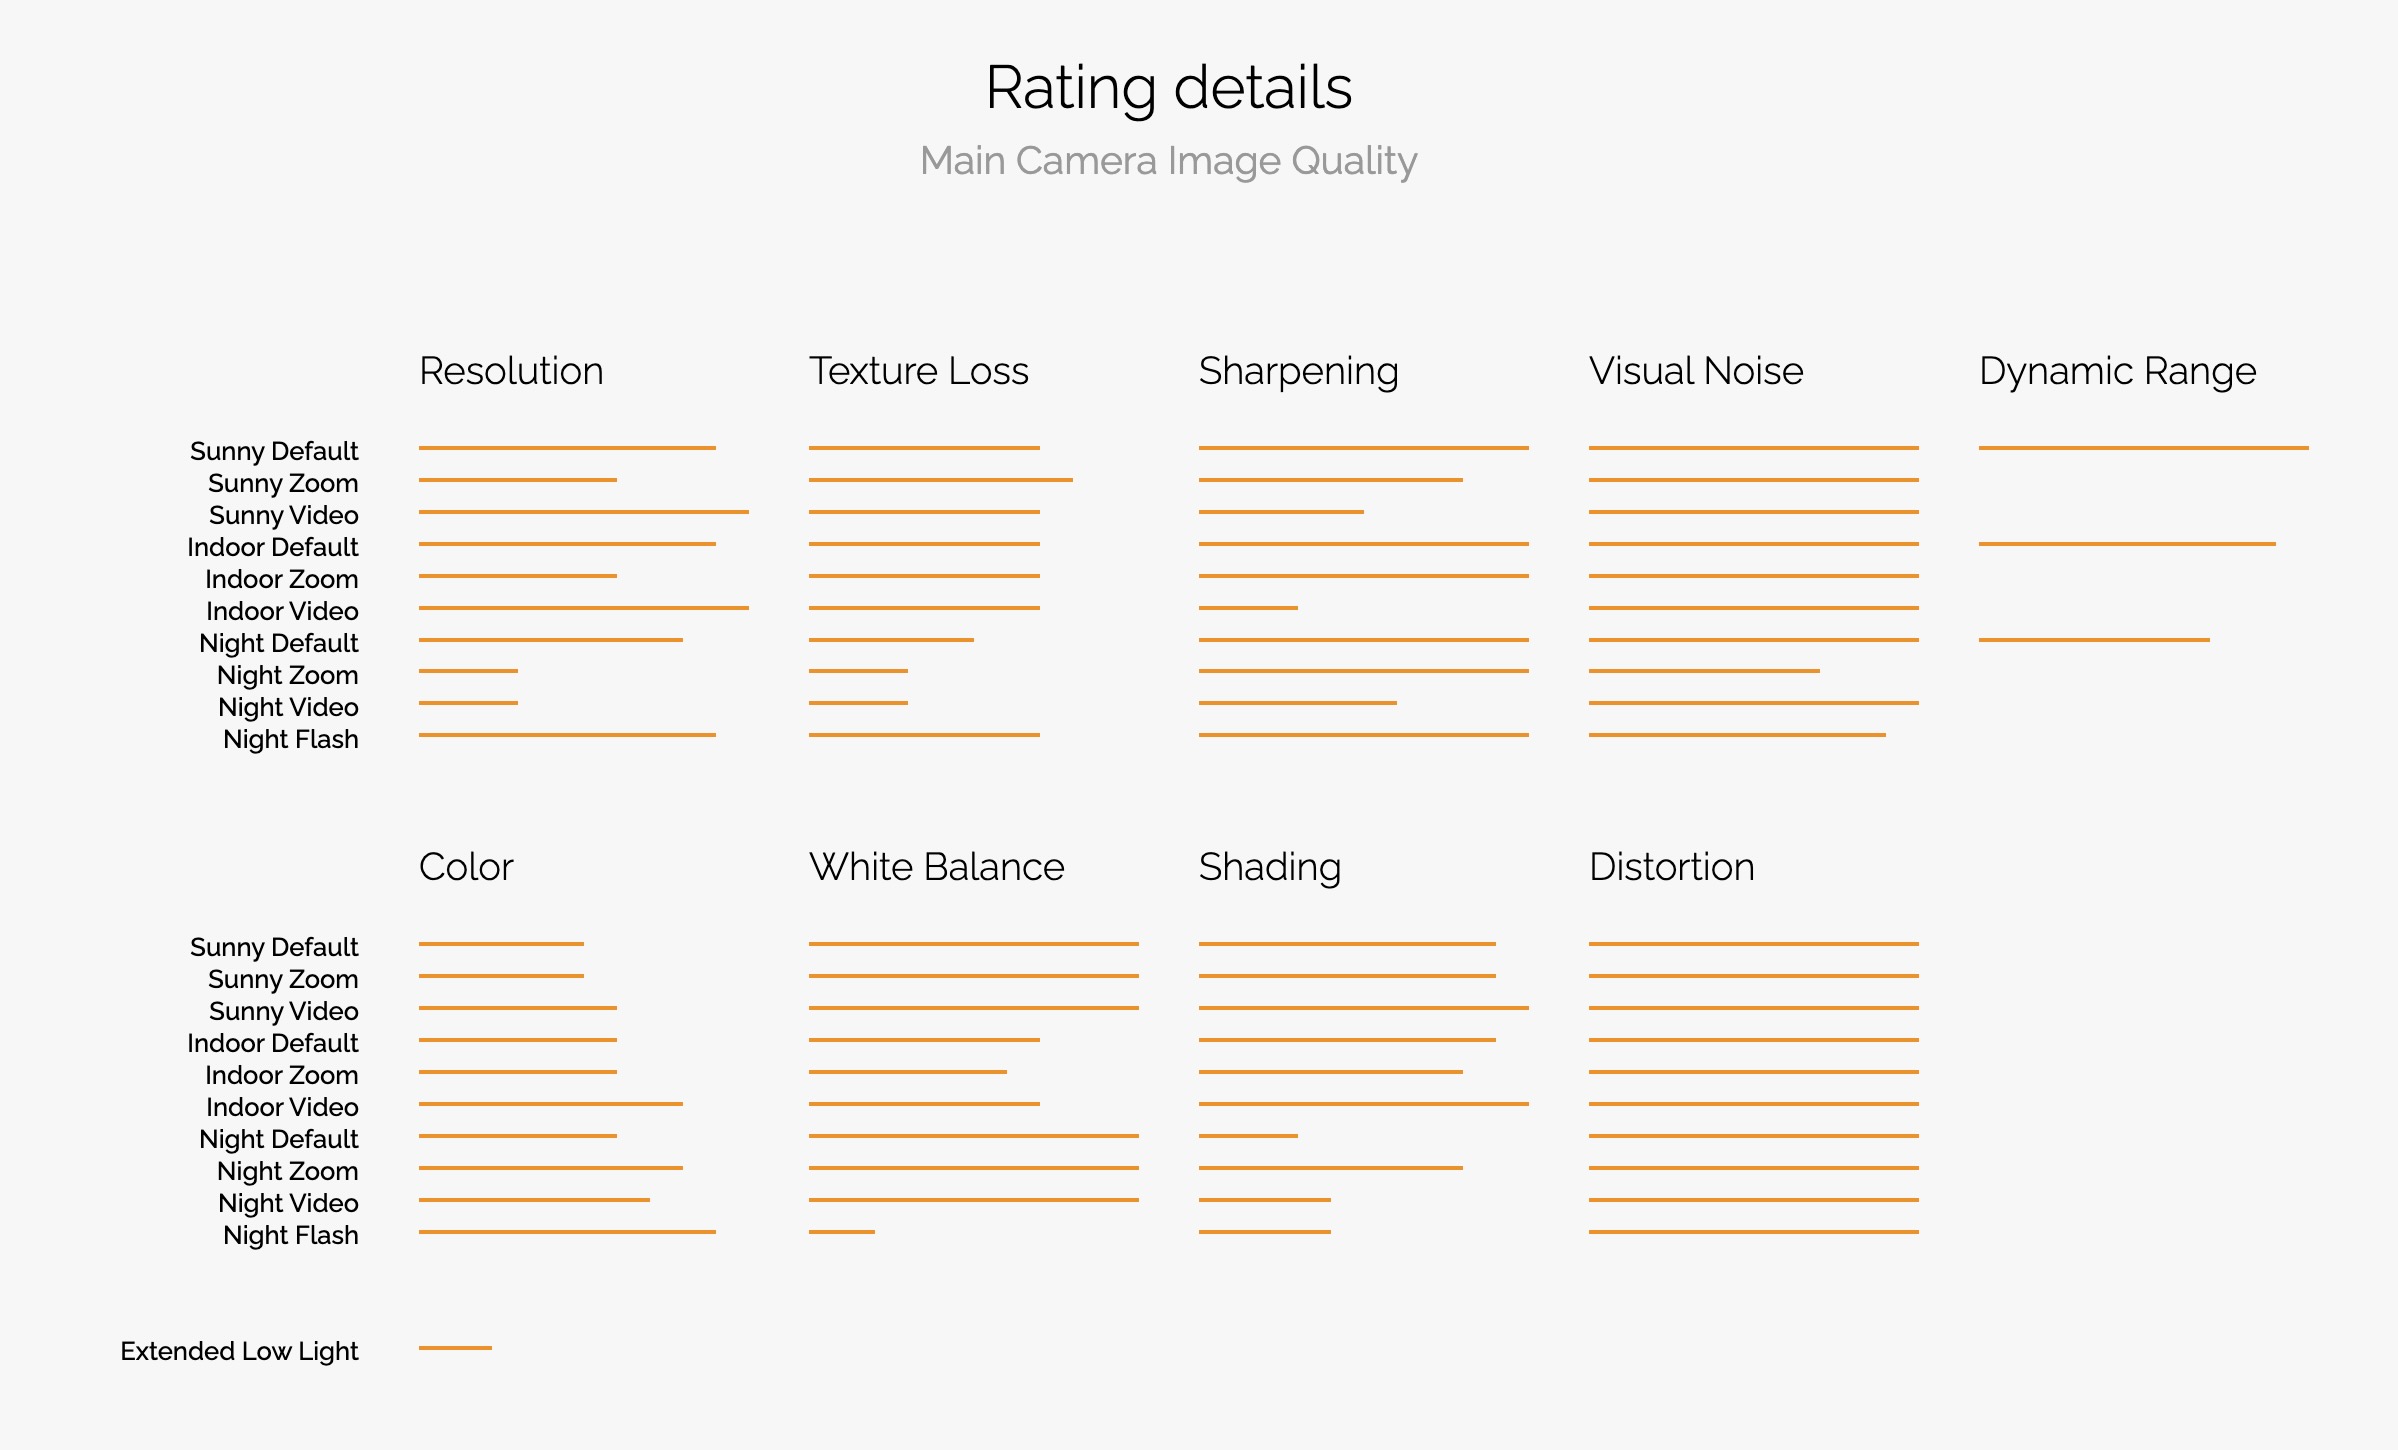Viewport: 2398px width, 1450px height.
Task: Click the 'Main Camera Image Quality' subtitle
Action: tap(1168, 161)
